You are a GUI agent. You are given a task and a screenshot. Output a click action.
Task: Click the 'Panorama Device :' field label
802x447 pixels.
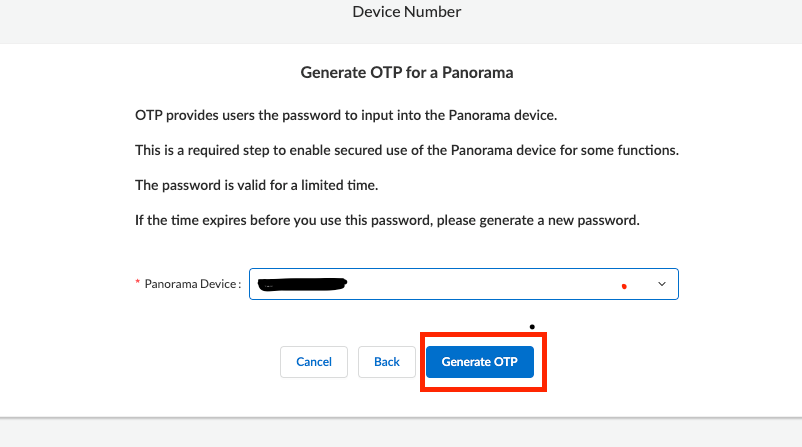[x=193, y=284]
